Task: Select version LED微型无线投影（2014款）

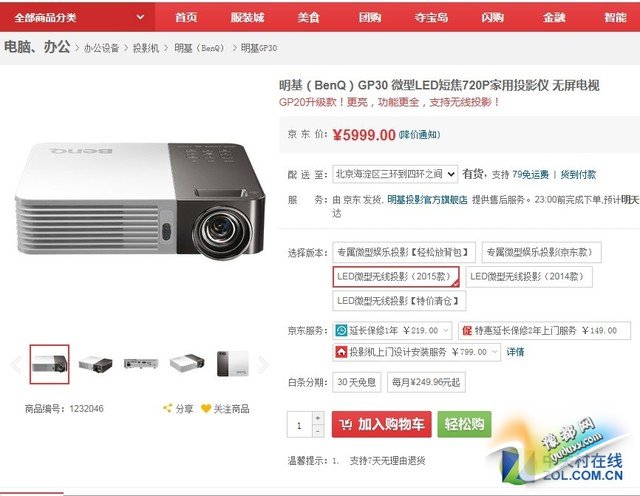Action: coord(529,277)
